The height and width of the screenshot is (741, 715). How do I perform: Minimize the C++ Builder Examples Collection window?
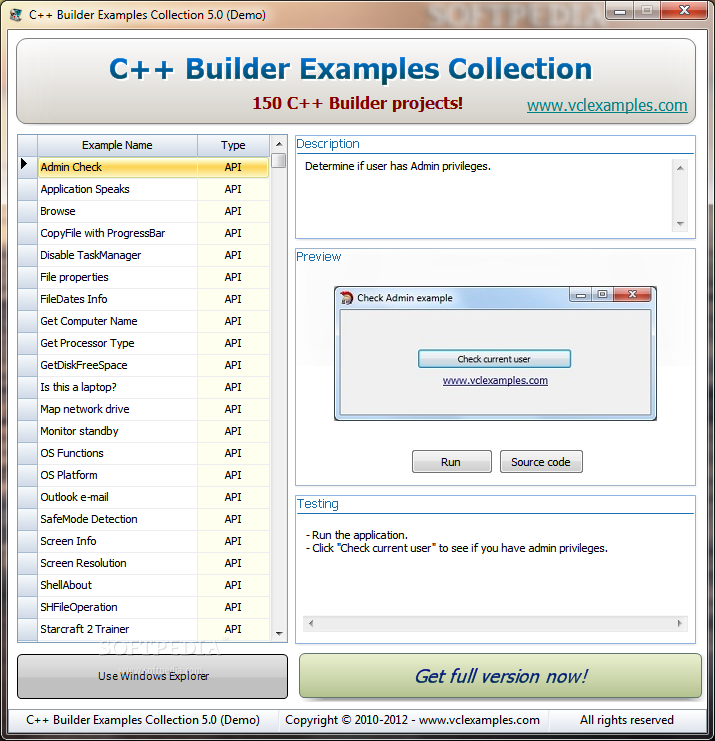pos(620,11)
